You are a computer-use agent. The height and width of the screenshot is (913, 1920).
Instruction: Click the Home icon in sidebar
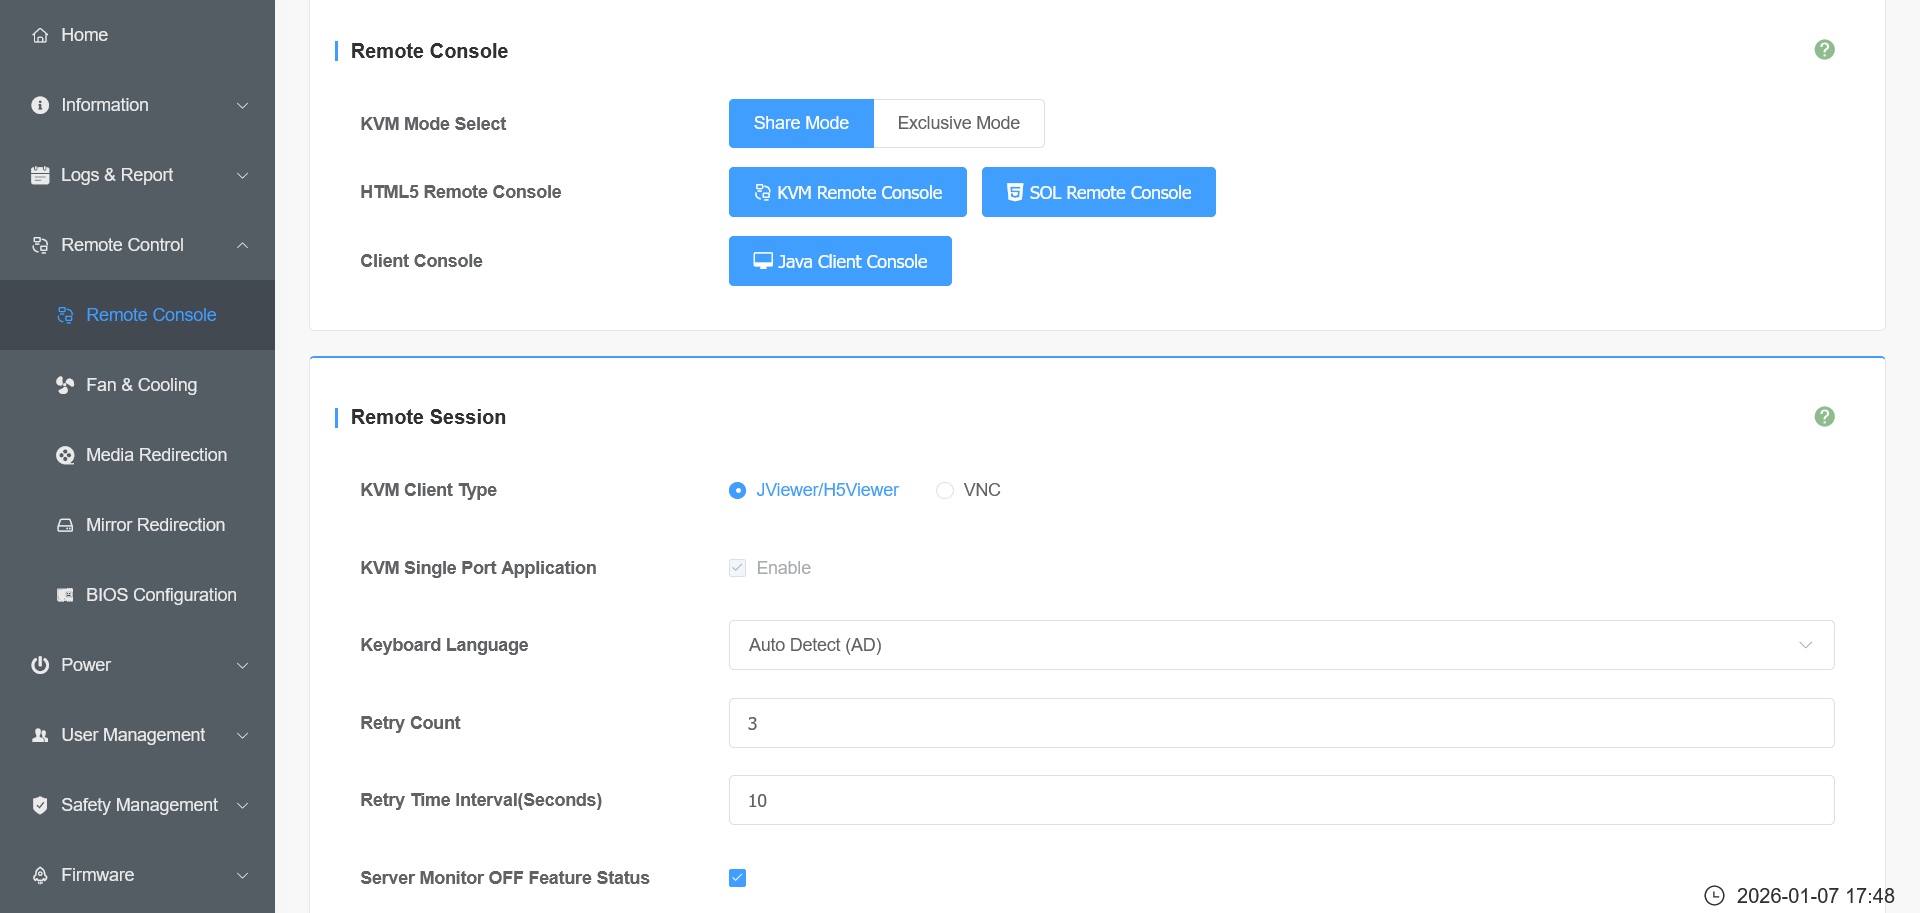(x=40, y=35)
